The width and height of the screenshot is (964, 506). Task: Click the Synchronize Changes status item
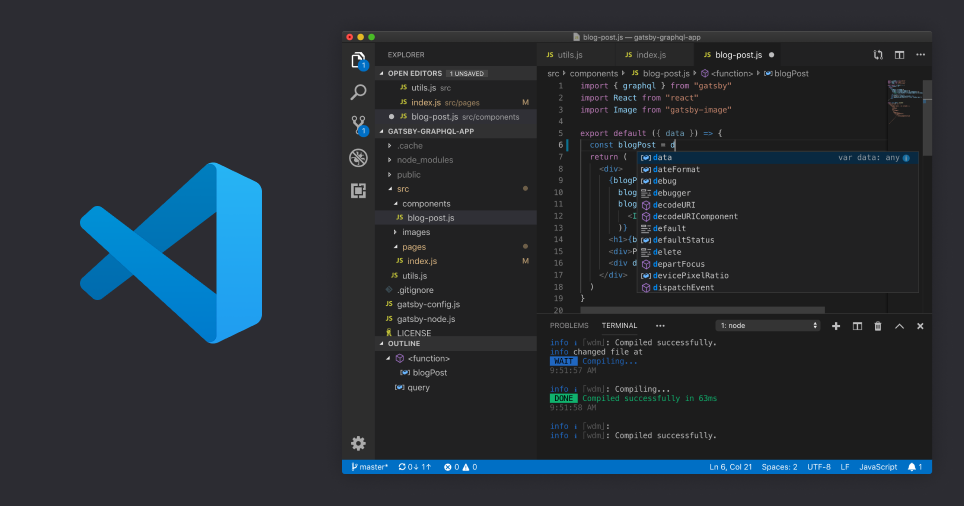pos(414,467)
